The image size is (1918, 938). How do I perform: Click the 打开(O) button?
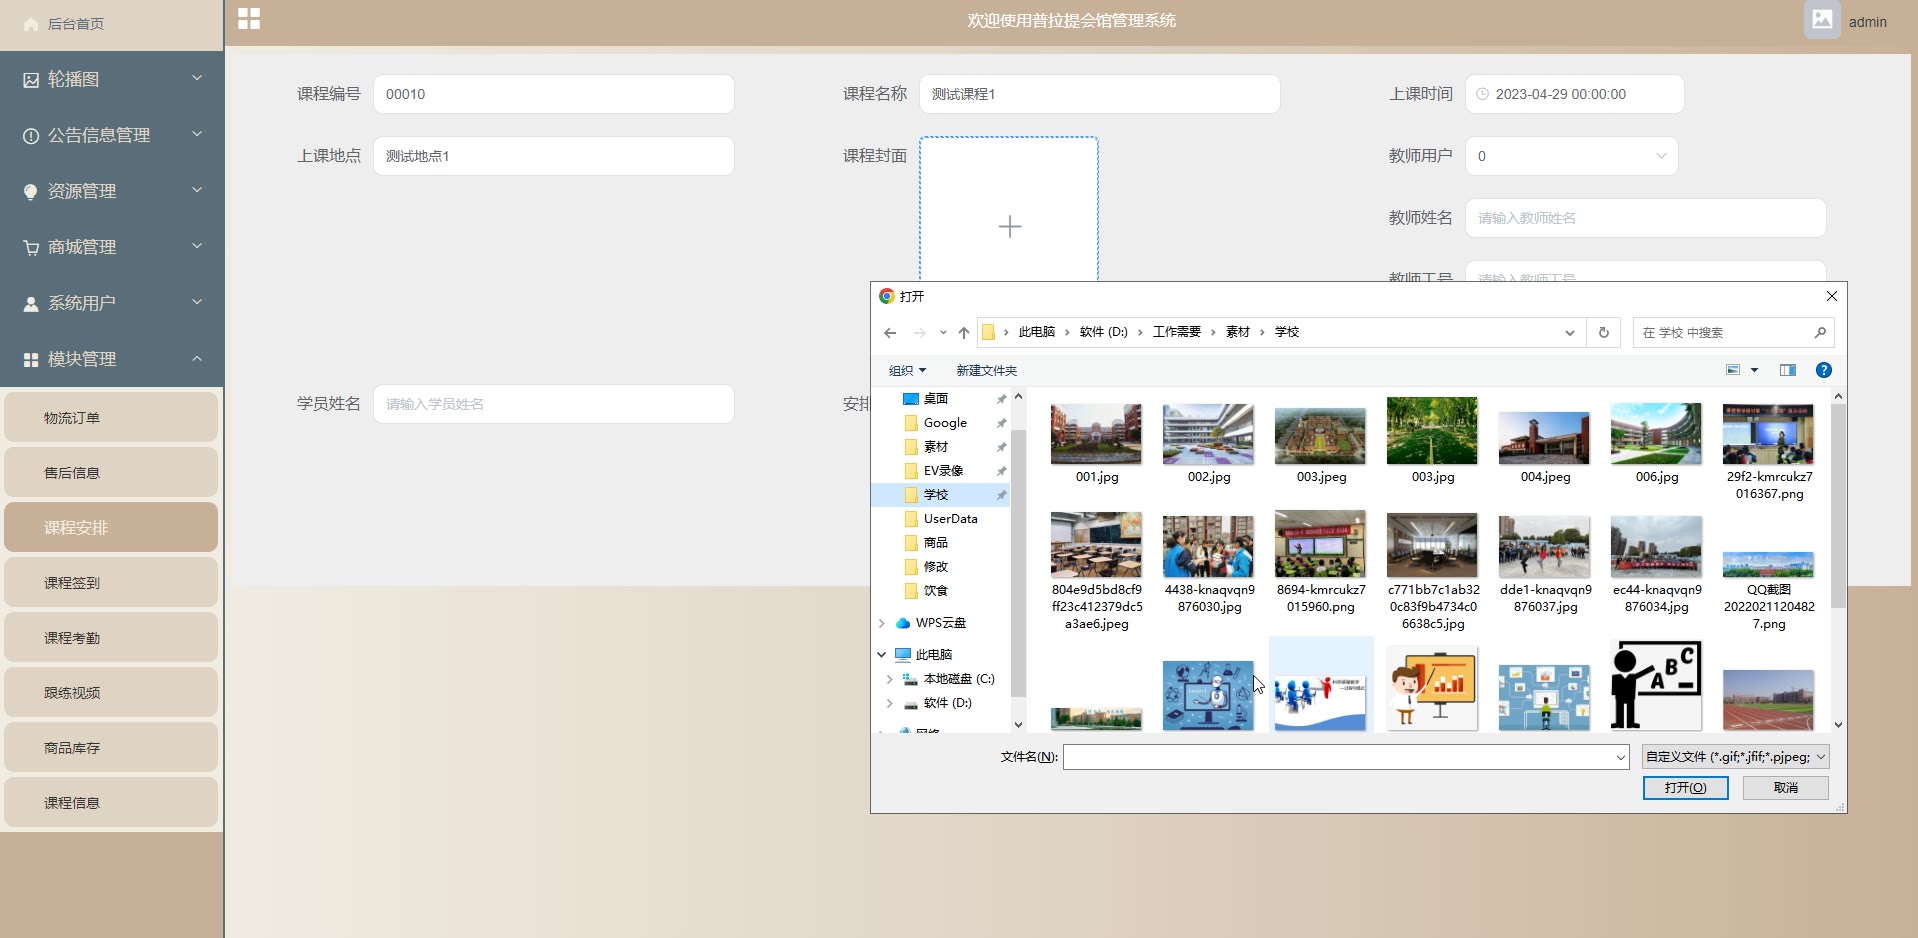1685,788
